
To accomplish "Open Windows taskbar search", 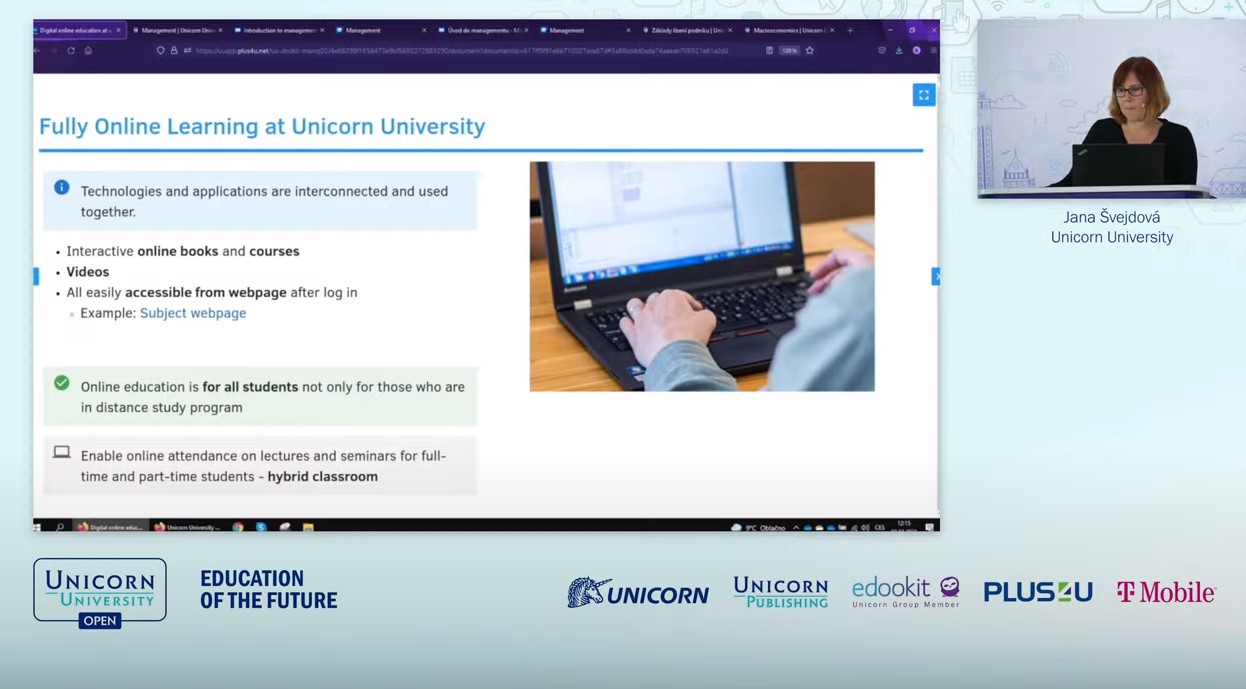I will pos(60,526).
